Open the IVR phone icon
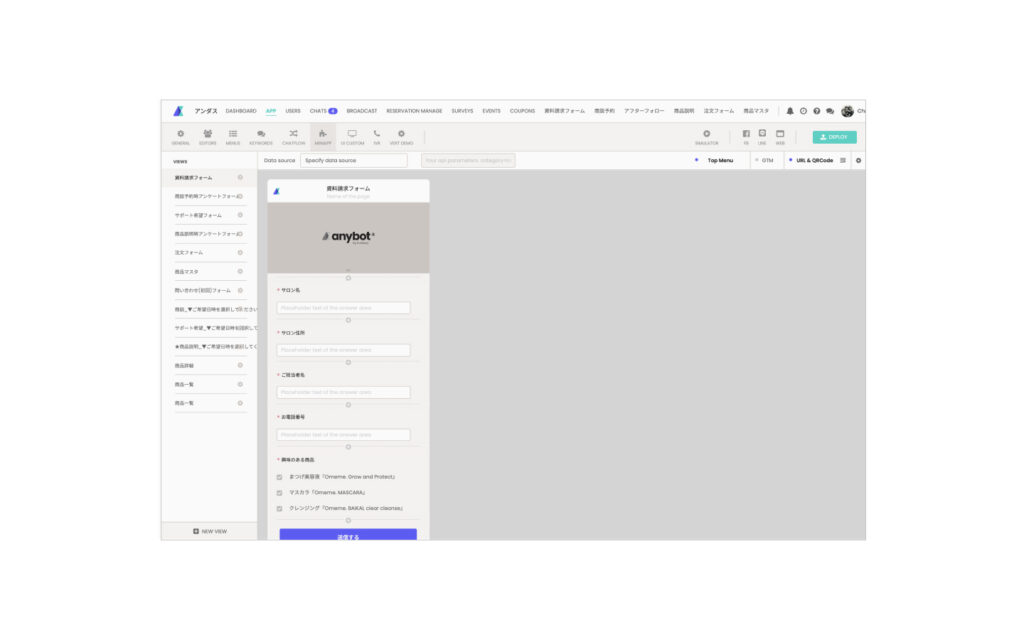The image size is (1024, 640). [x=377, y=135]
